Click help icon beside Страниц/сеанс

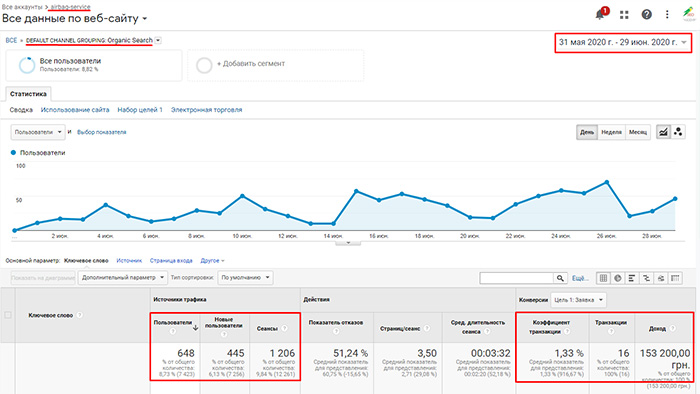point(426,328)
